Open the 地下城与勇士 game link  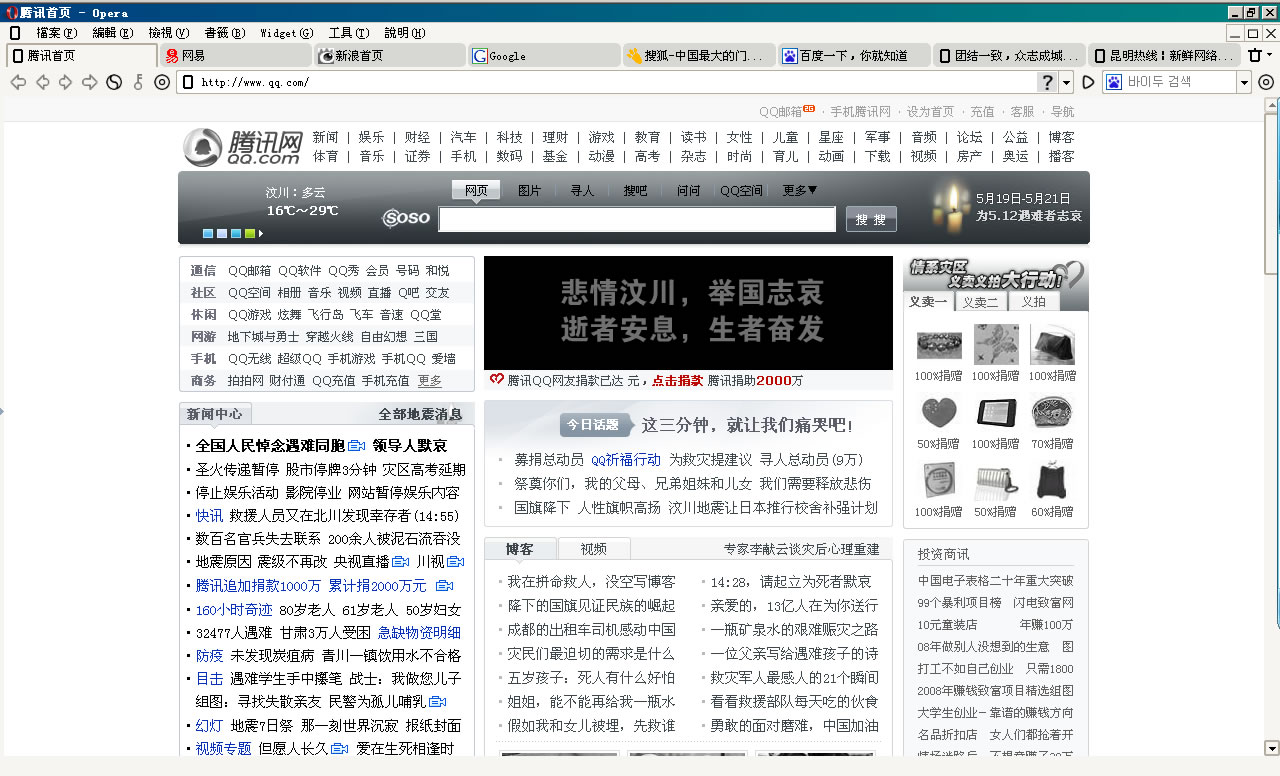pyautogui.click(x=263, y=336)
